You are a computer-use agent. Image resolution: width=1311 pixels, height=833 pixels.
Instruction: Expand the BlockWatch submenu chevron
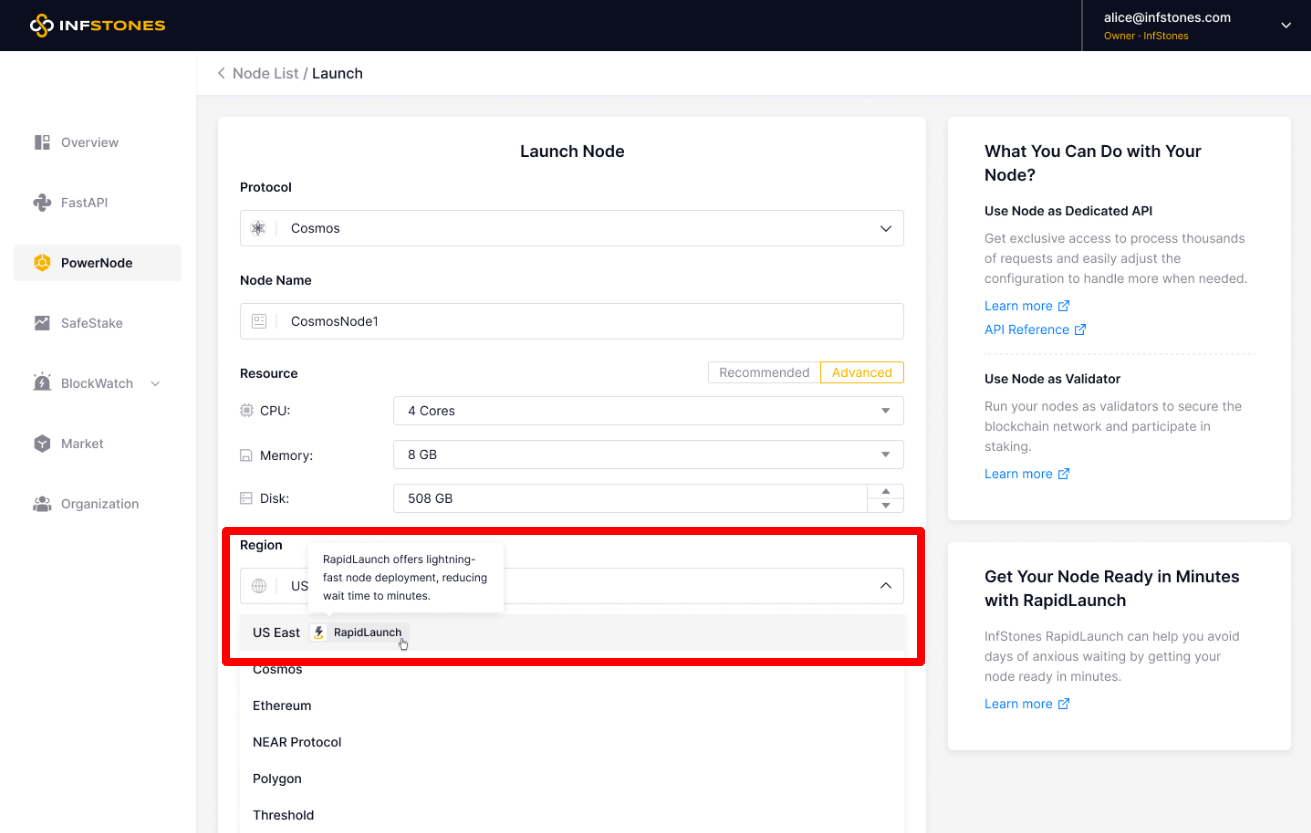[x=155, y=383]
